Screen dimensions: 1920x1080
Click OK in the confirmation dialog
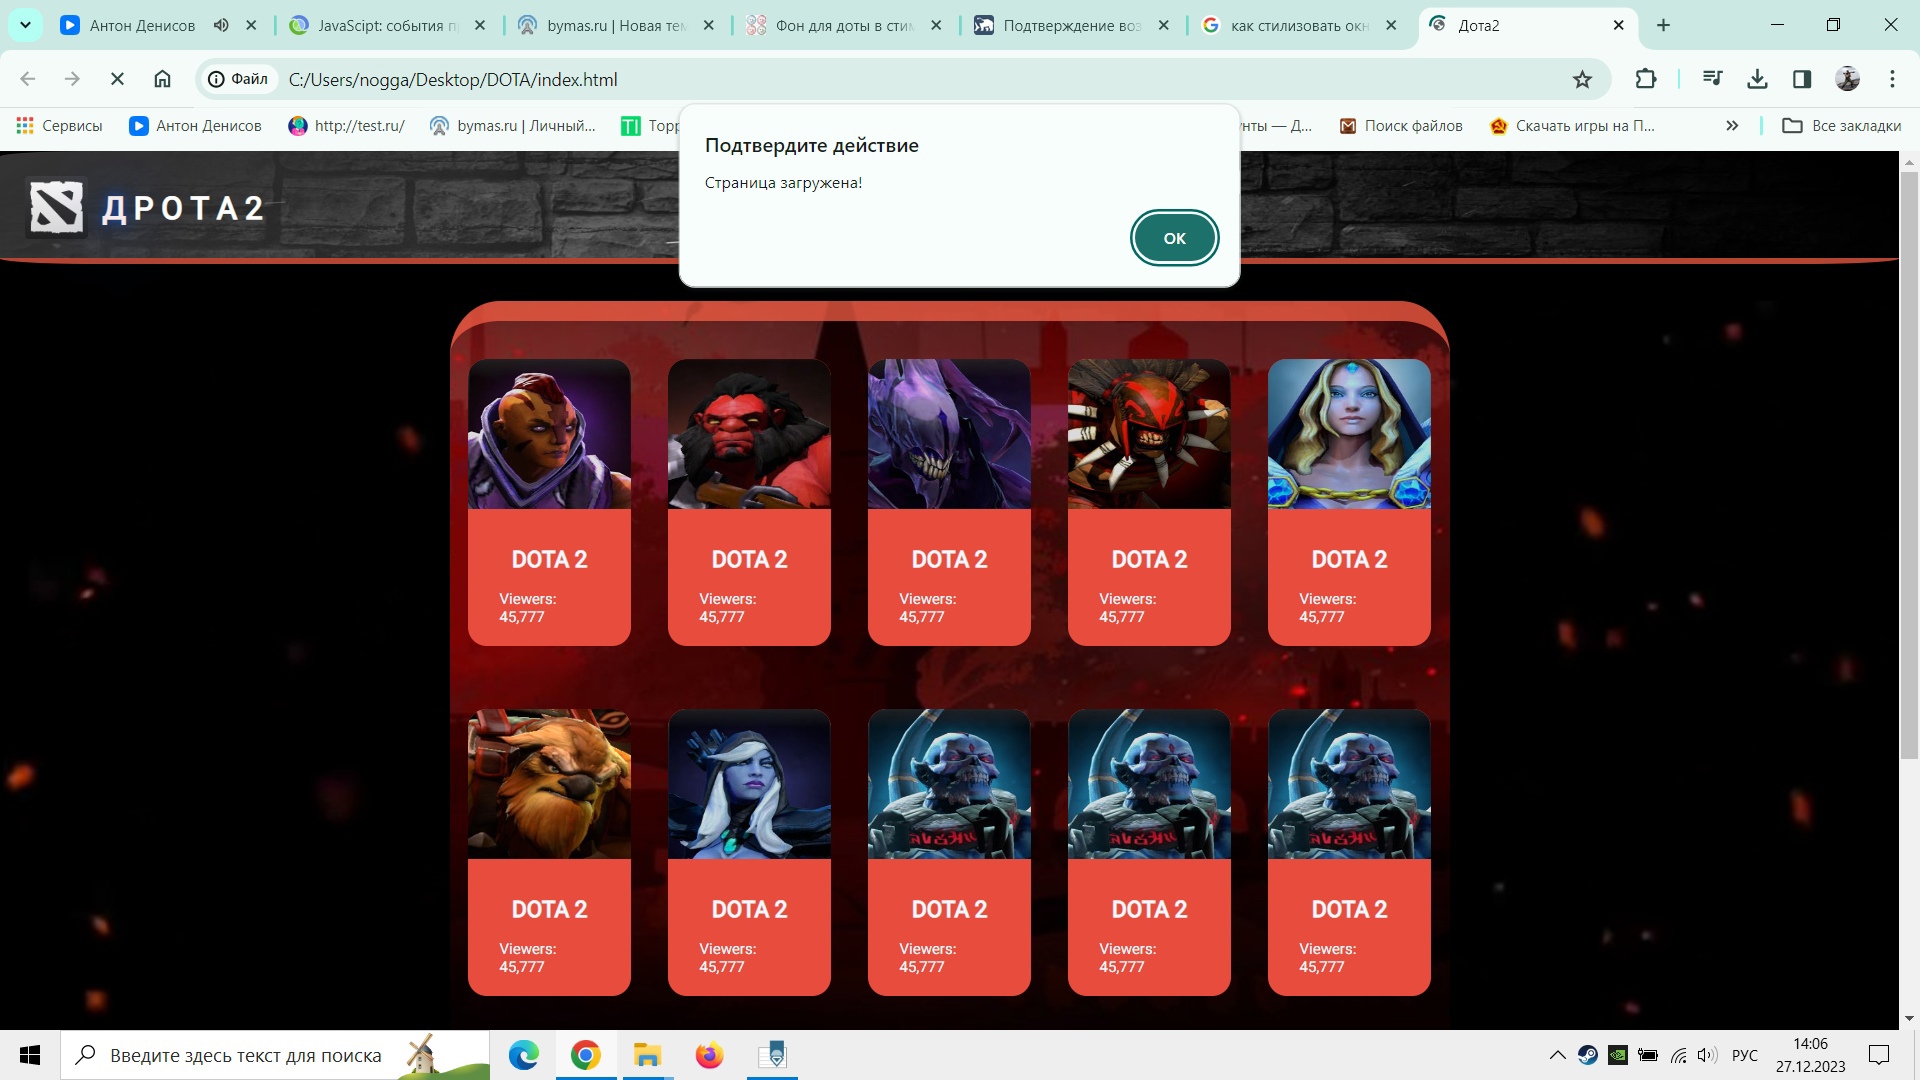pos(1174,238)
